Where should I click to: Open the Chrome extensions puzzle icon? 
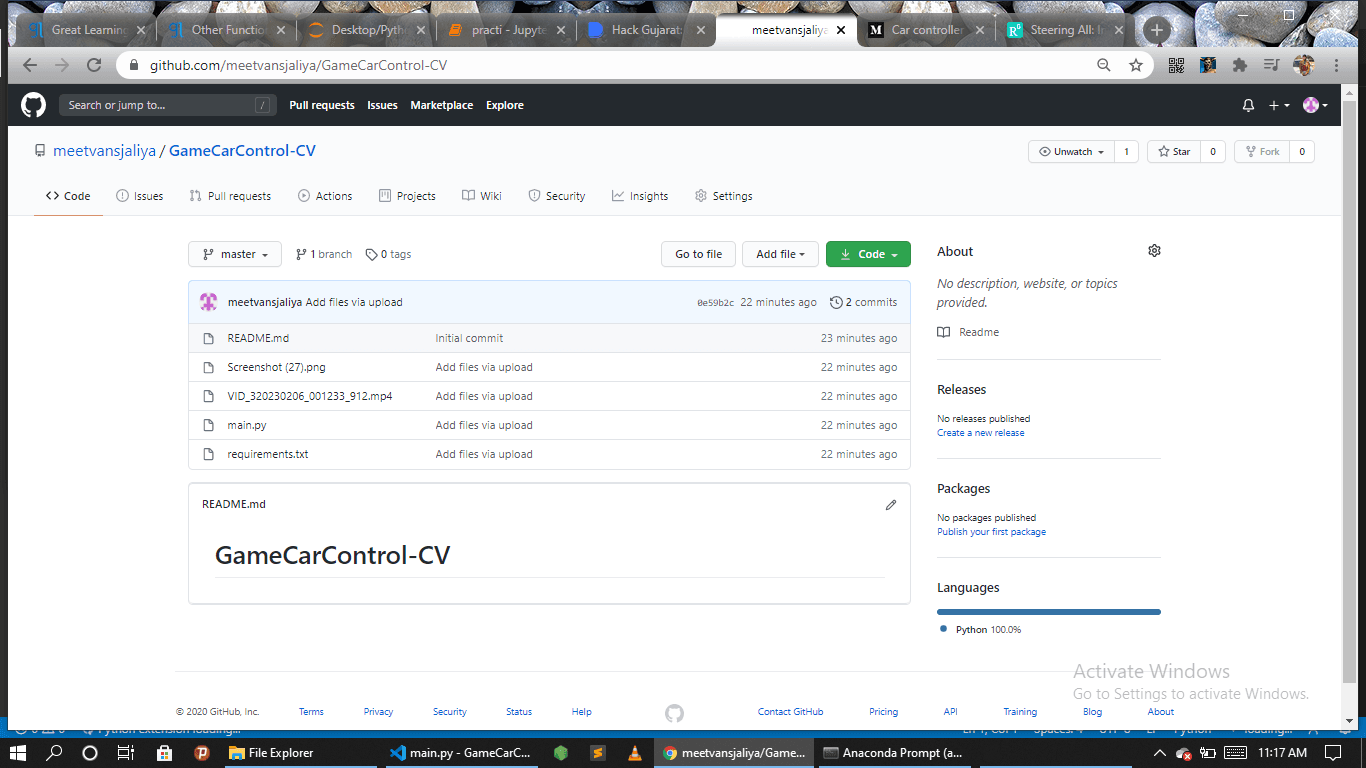tap(1240, 65)
